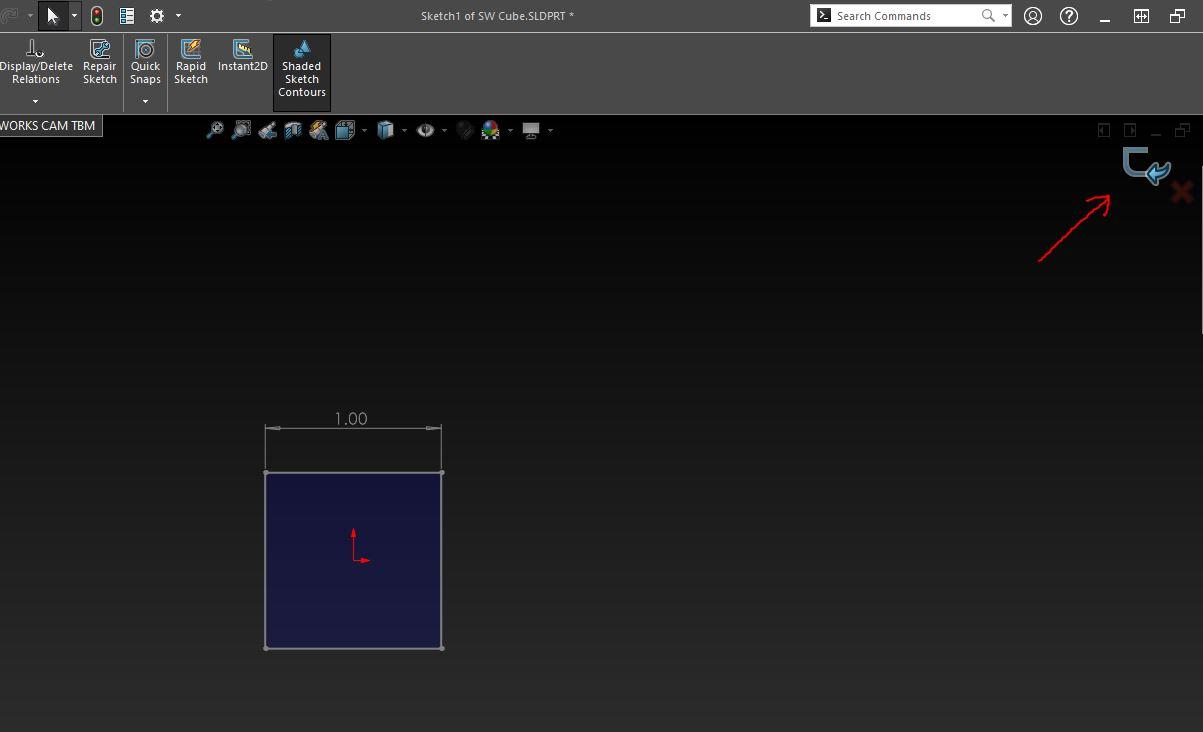Expand the Options gear dropdown arrow
The height and width of the screenshot is (732, 1203).
[x=179, y=16]
